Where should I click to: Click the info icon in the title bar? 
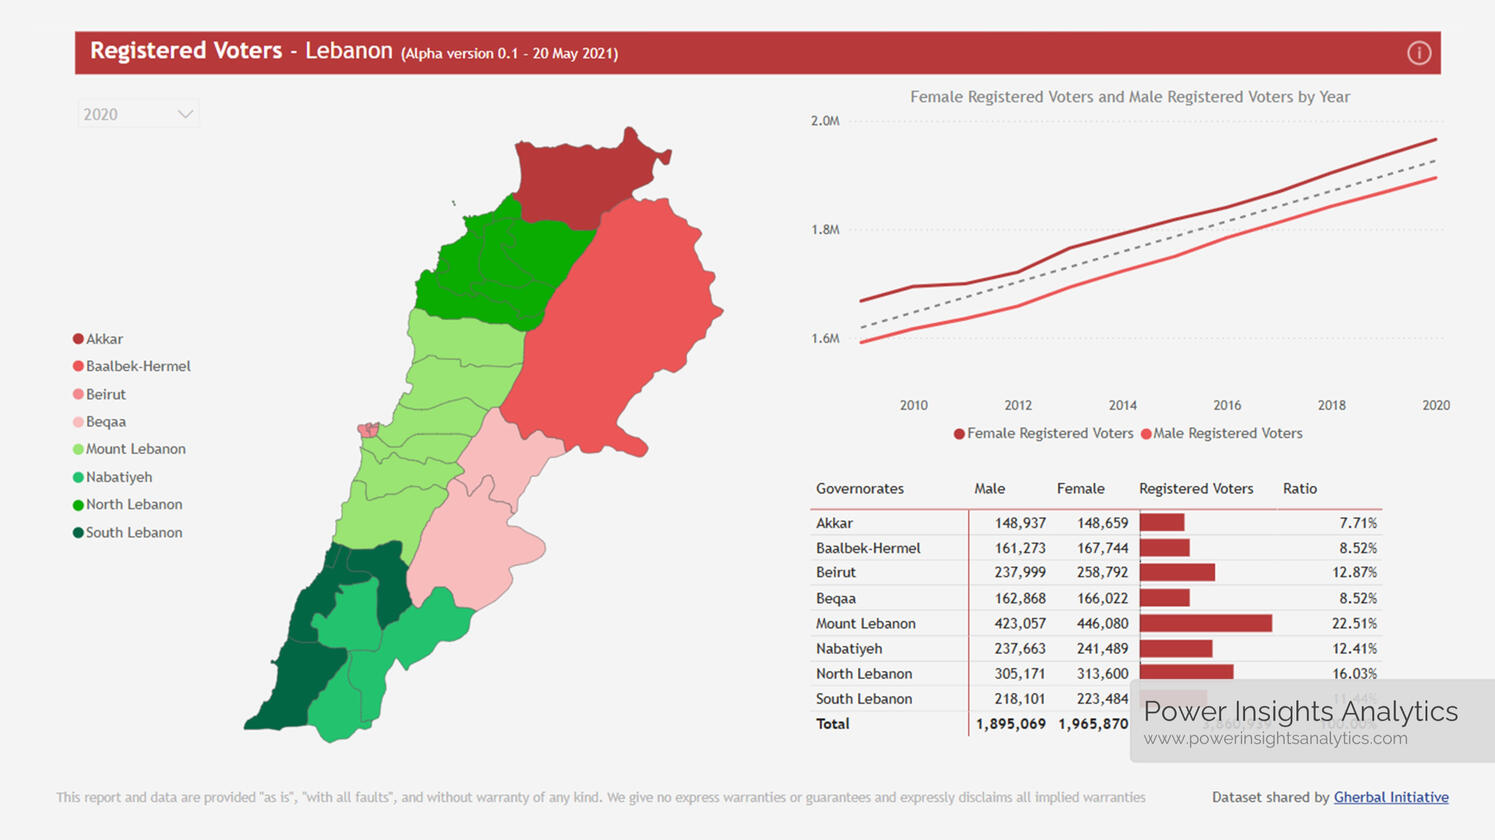point(1418,53)
